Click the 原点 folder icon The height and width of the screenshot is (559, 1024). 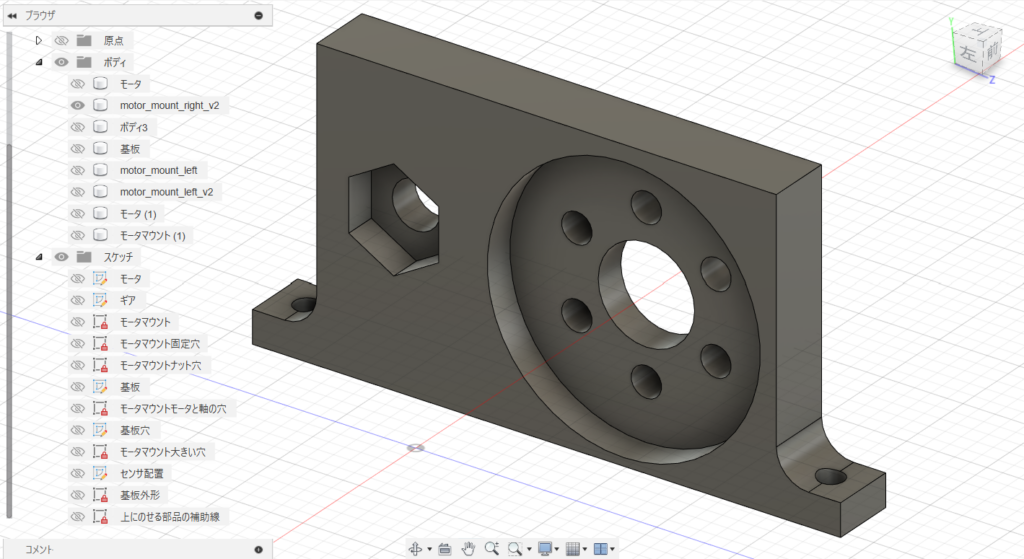84,40
